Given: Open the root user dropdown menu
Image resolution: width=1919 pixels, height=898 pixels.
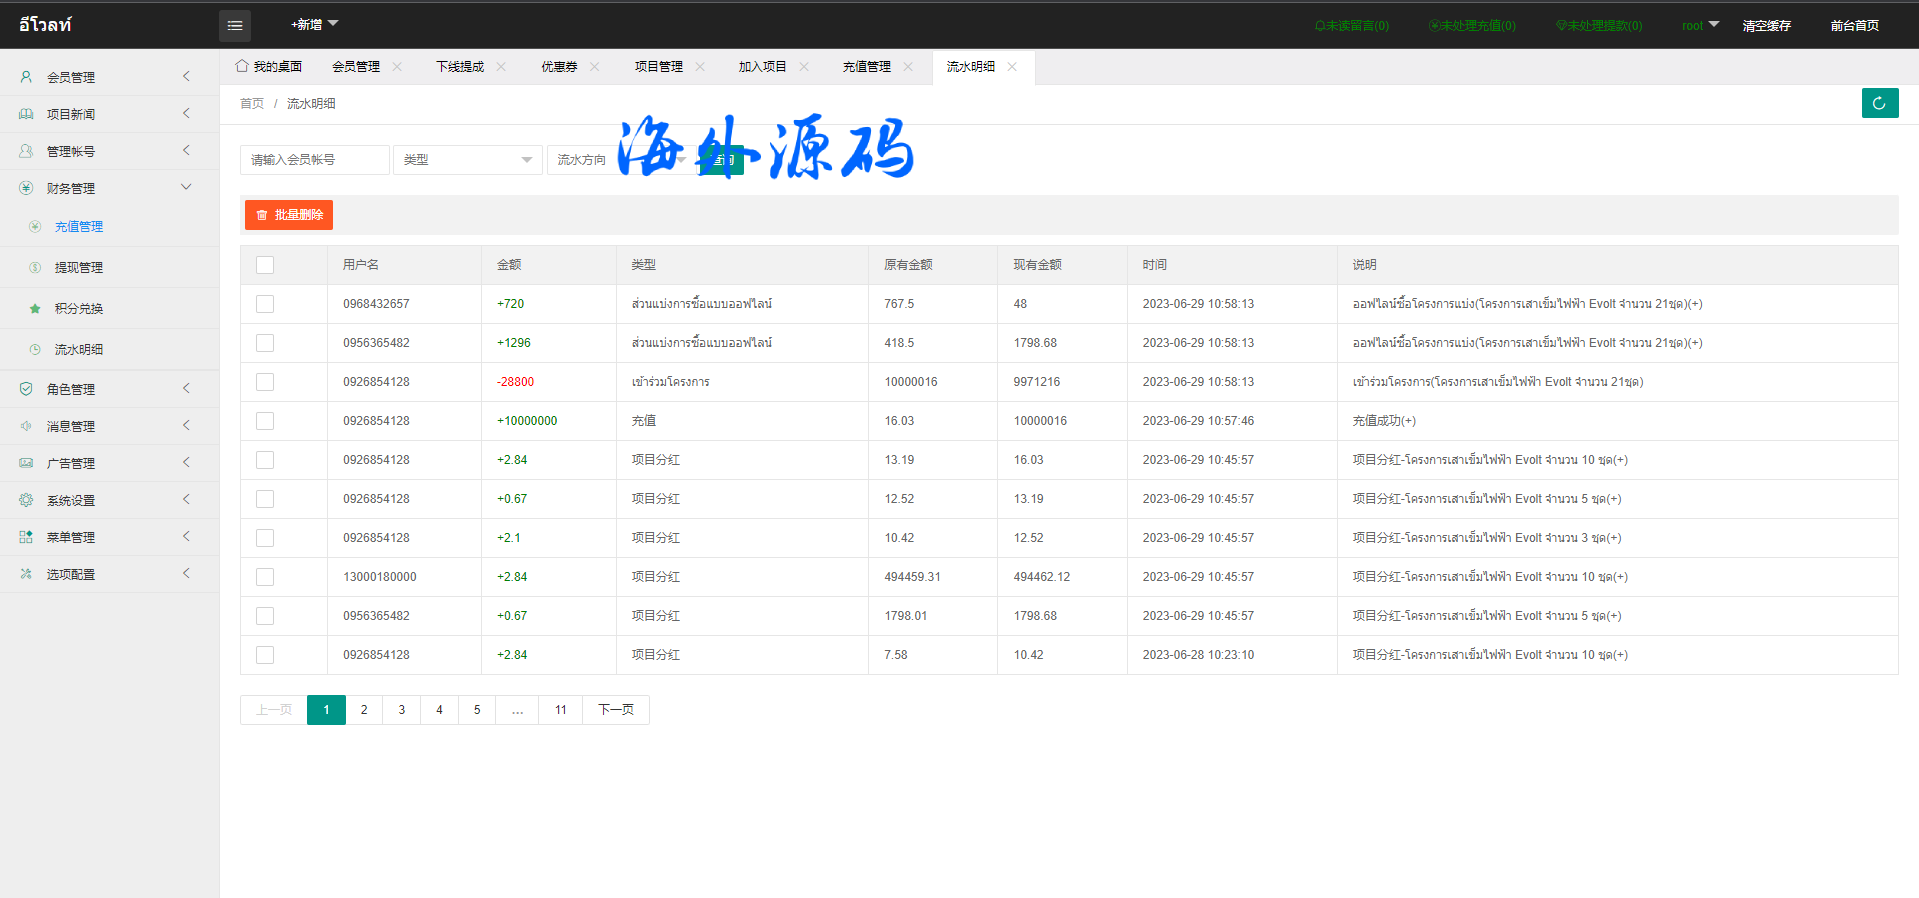Looking at the screenshot, I should coord(1699,26).
